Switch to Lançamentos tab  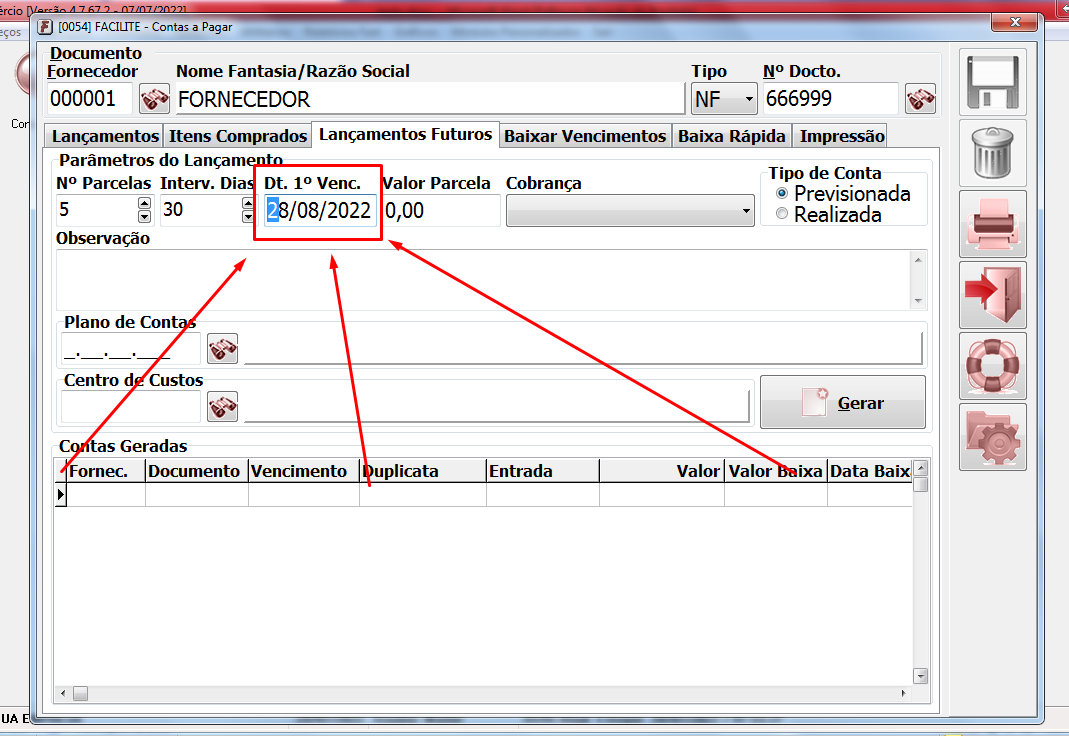105,136
